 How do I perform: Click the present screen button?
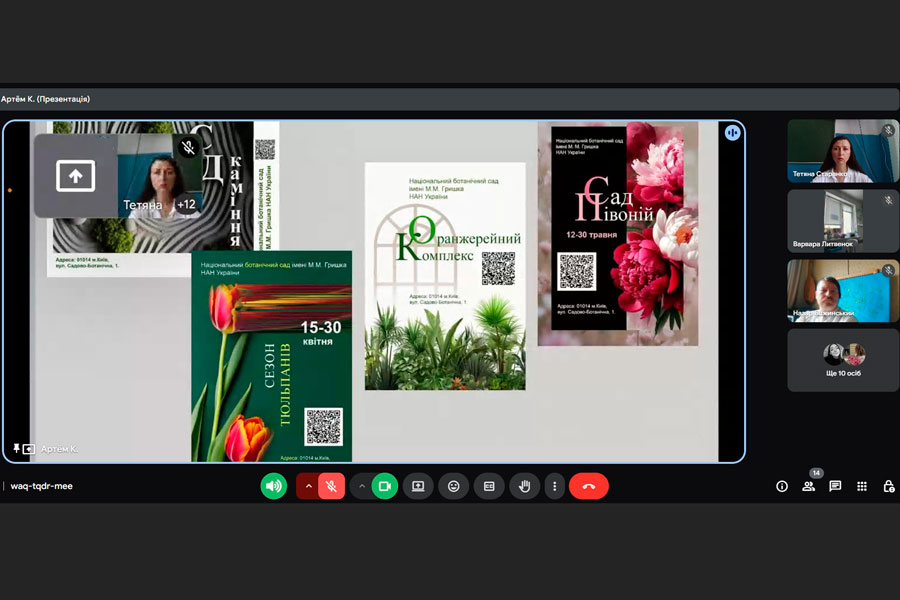tap(418, 486)
